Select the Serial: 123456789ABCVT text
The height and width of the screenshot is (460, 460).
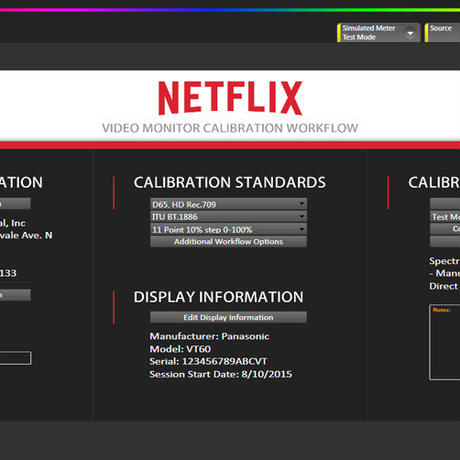point(208,361)
